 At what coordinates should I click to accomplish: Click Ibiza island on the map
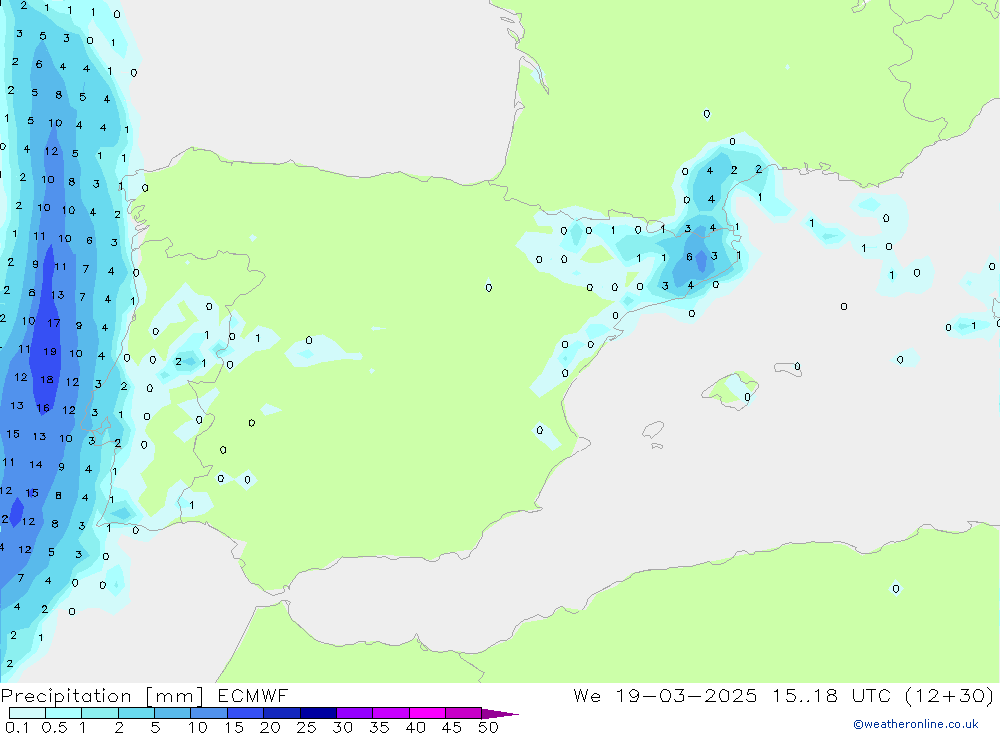653,431
